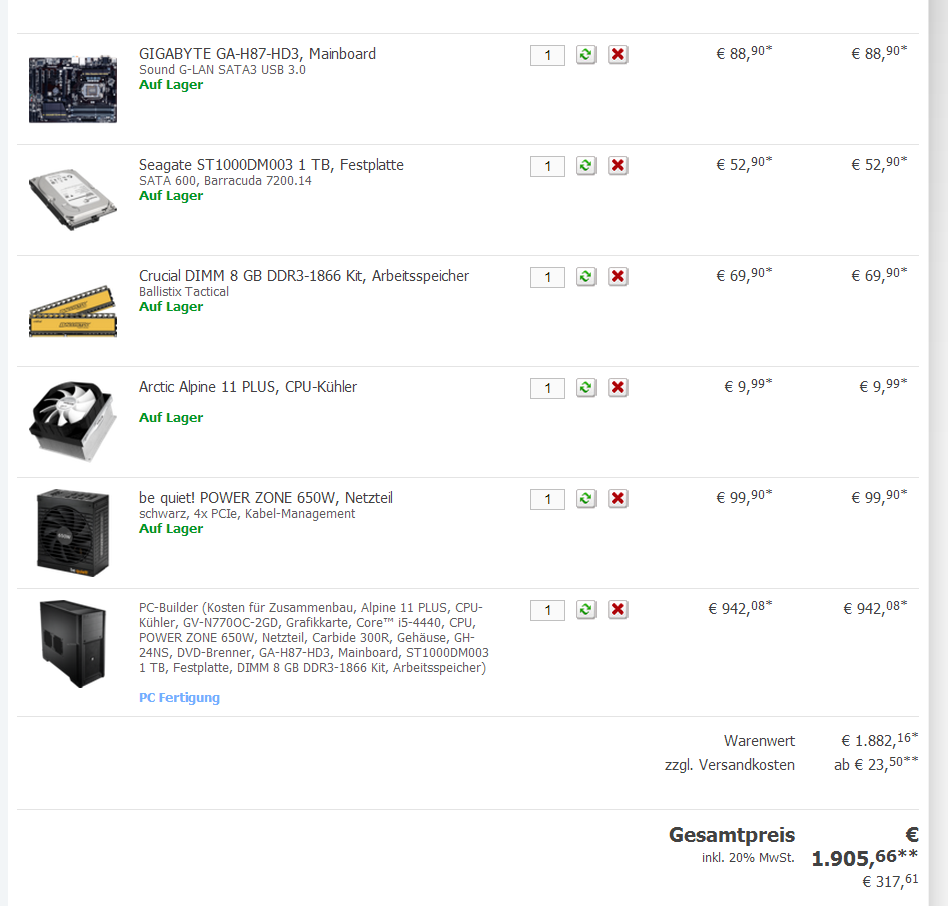Delete PC-Builder assembly from cart

[618, 609]
